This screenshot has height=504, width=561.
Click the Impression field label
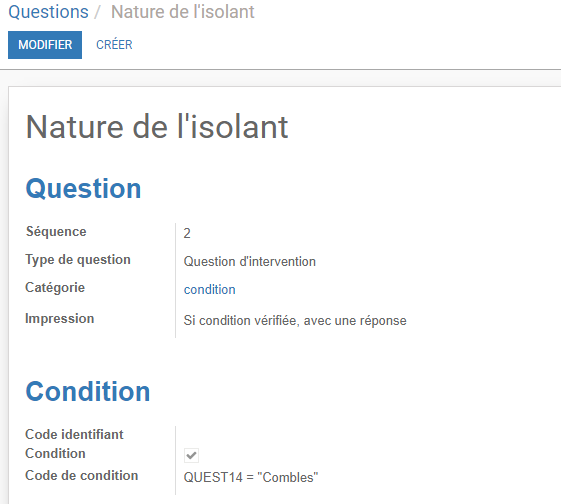(59, 318)
